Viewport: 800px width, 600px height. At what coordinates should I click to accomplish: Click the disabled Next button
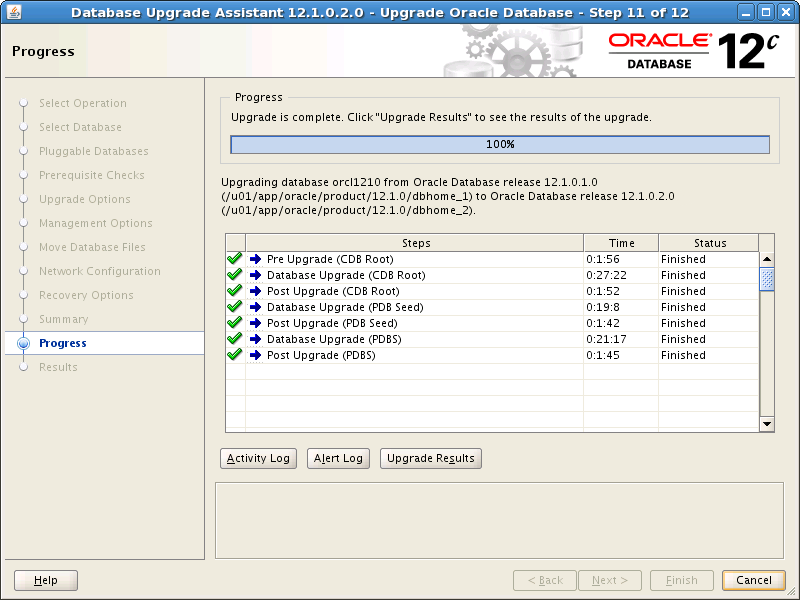pos(610,580)
